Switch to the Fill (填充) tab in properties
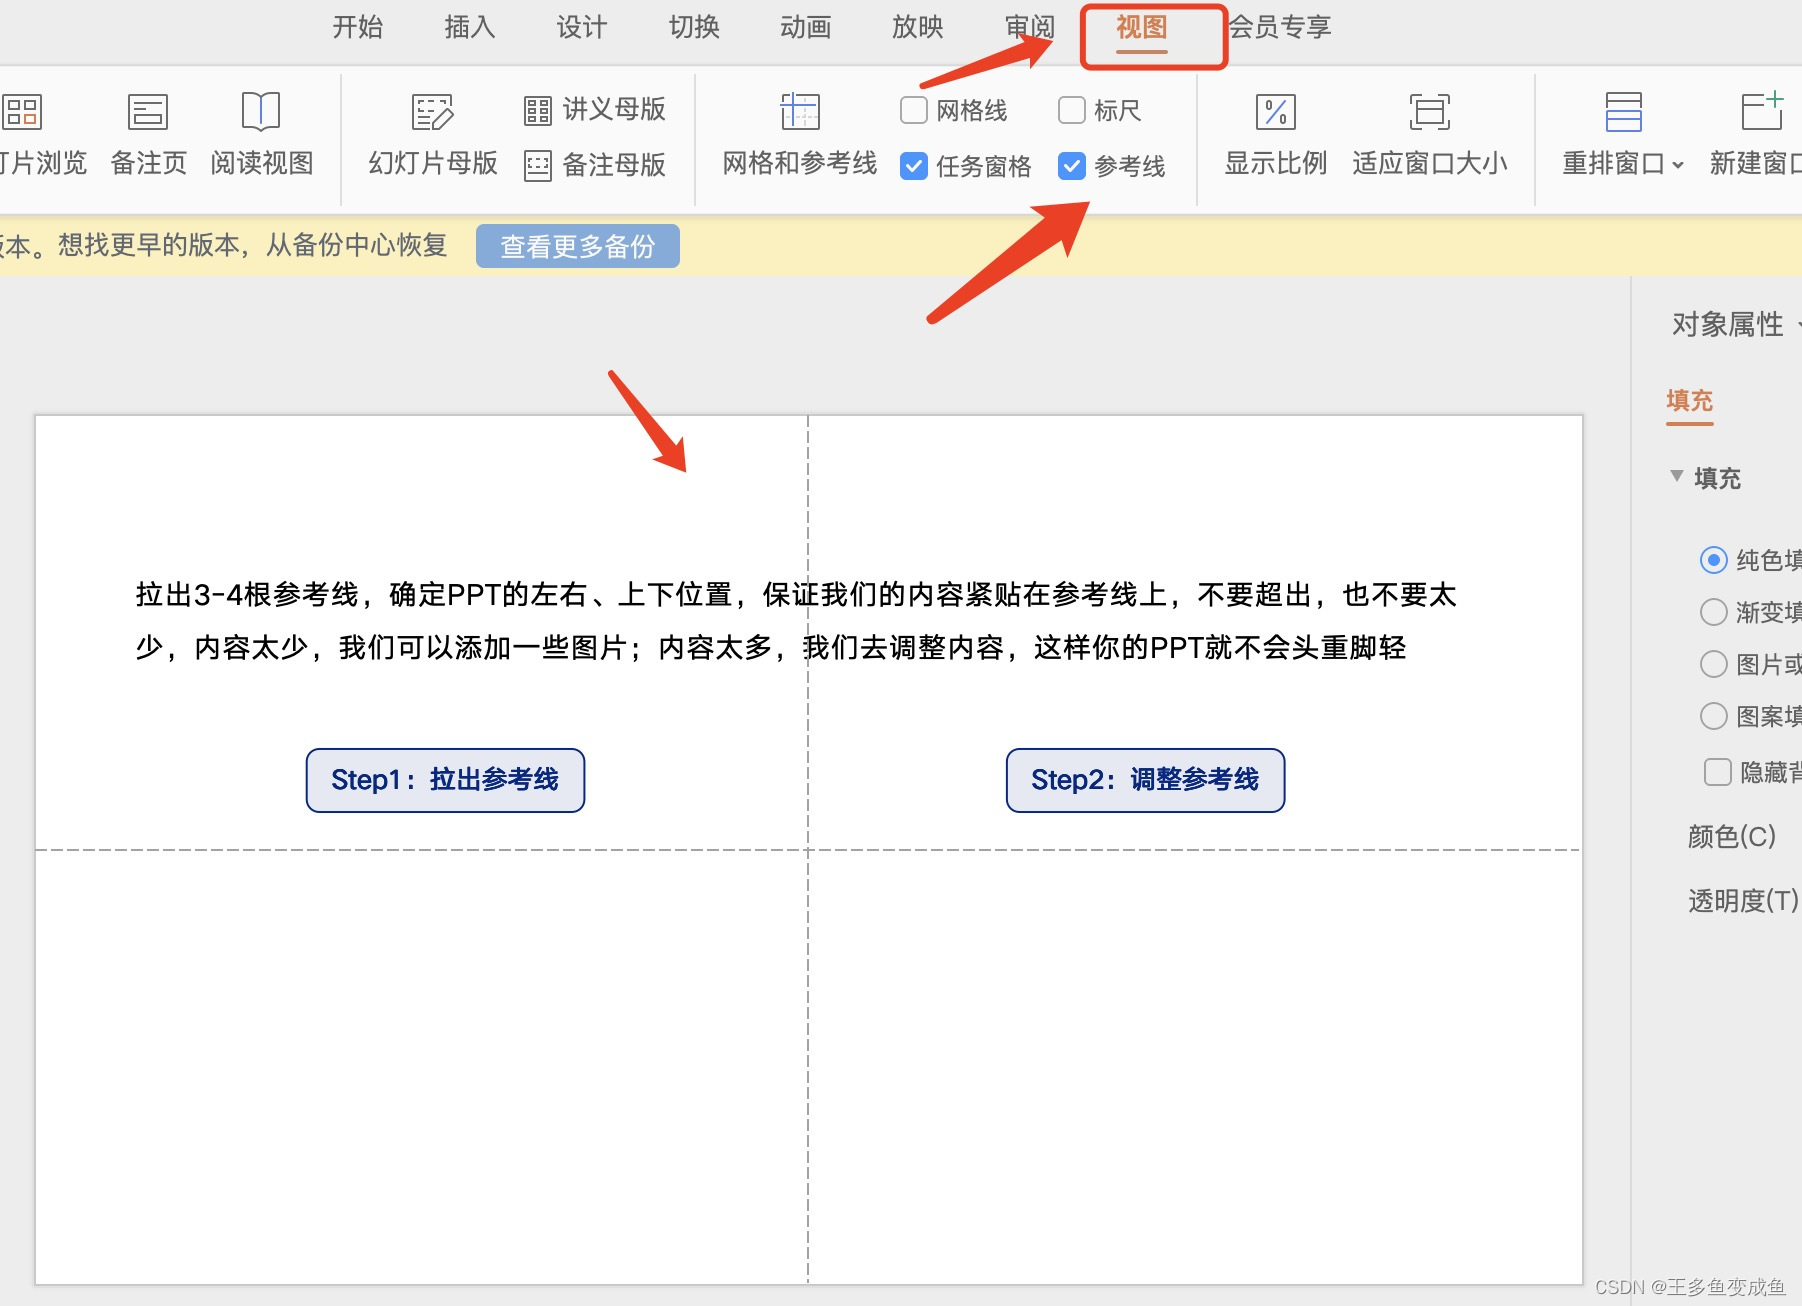Screen dimensions: 1802x1306 (x=1690, y=401)
